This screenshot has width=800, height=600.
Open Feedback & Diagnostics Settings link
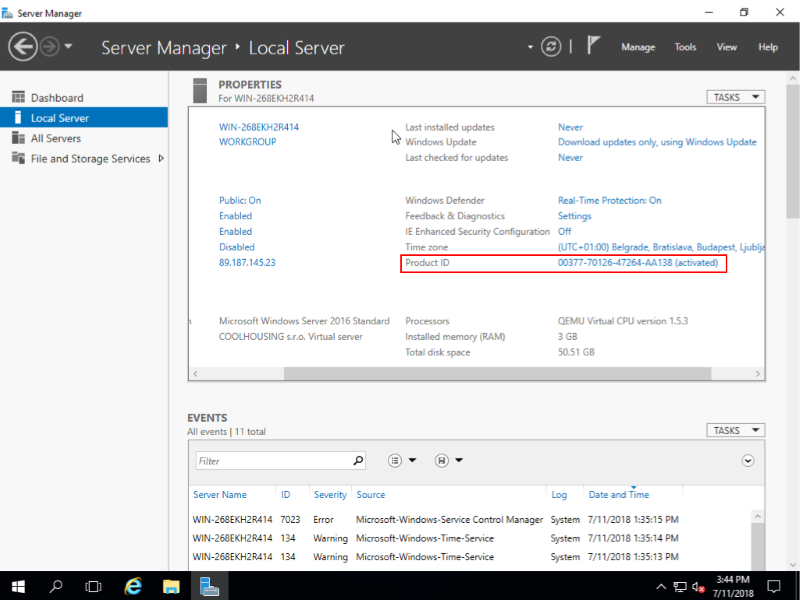[x=574, y=216]
